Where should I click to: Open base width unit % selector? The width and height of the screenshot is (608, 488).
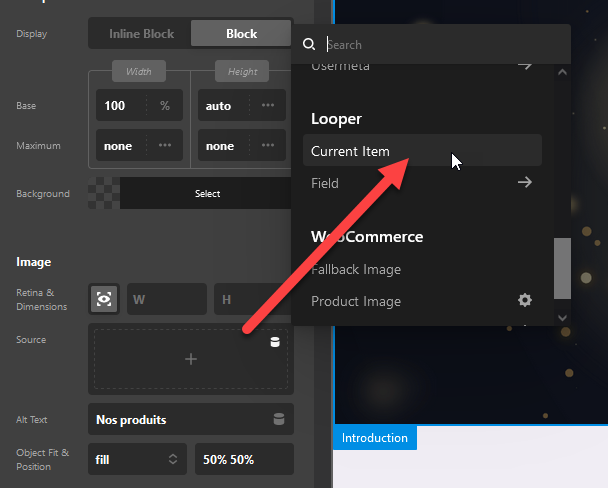[x=165, y=105]
